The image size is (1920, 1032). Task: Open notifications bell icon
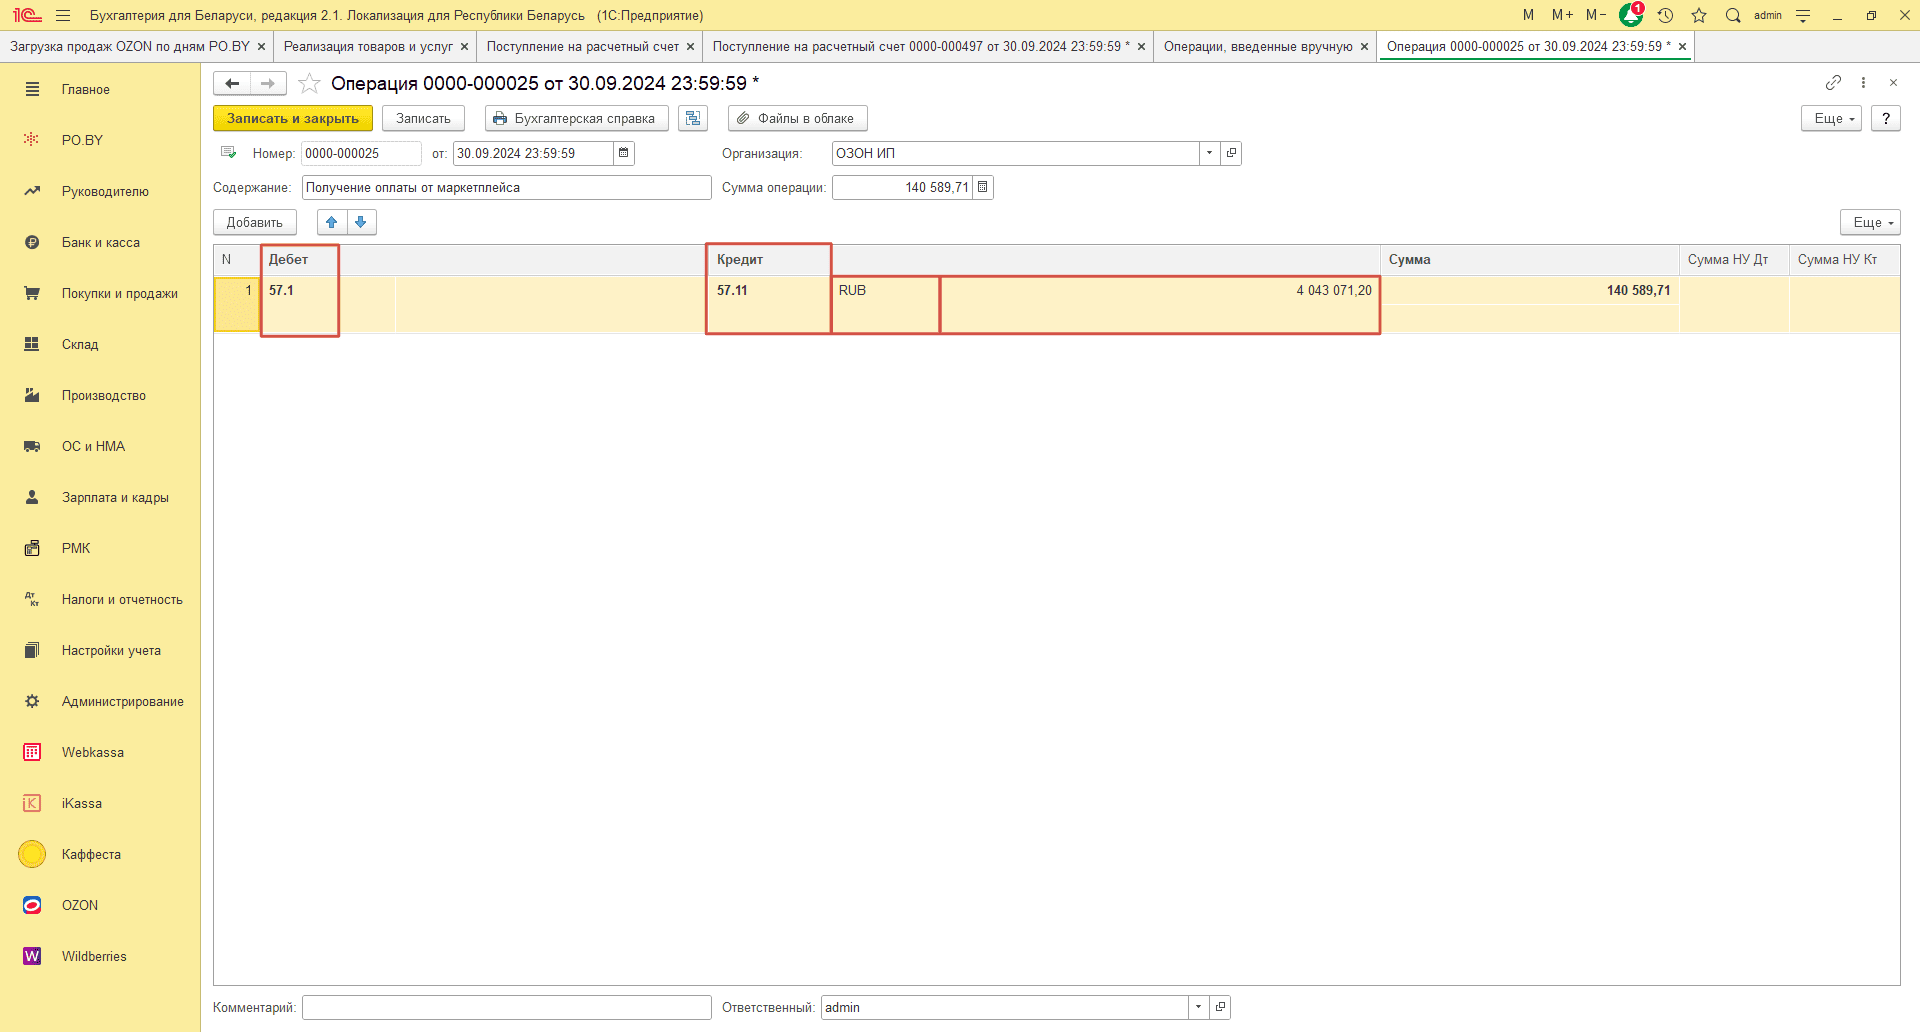1630,15
